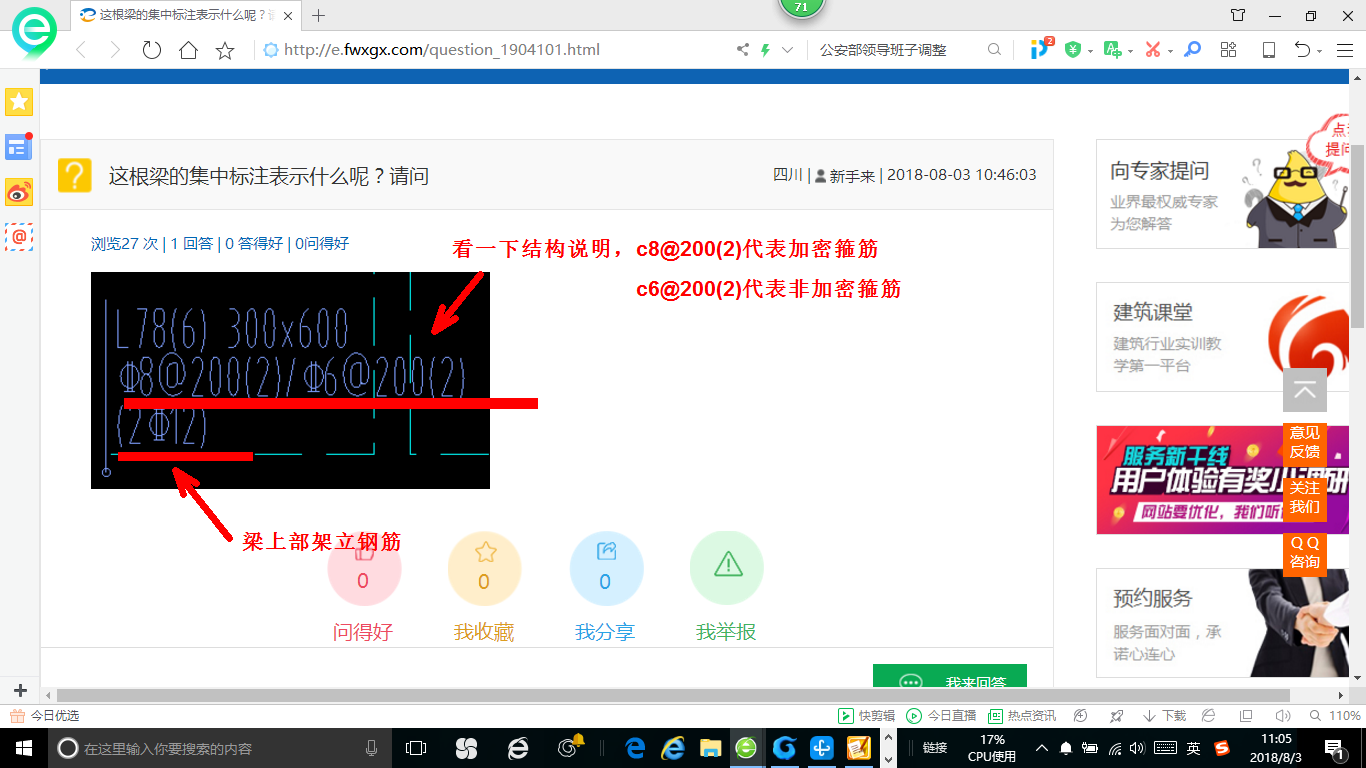Viewport: 1366px width, 768px height.
Task: Click the 110% zoom level control
Action: [1335, 716]
